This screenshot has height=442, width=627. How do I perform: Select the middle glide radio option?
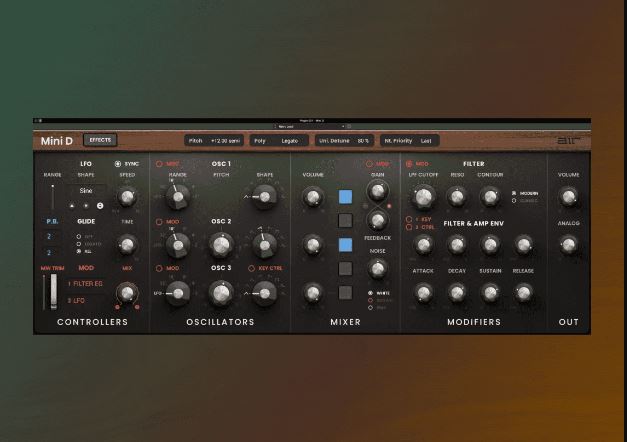[79, 244]
